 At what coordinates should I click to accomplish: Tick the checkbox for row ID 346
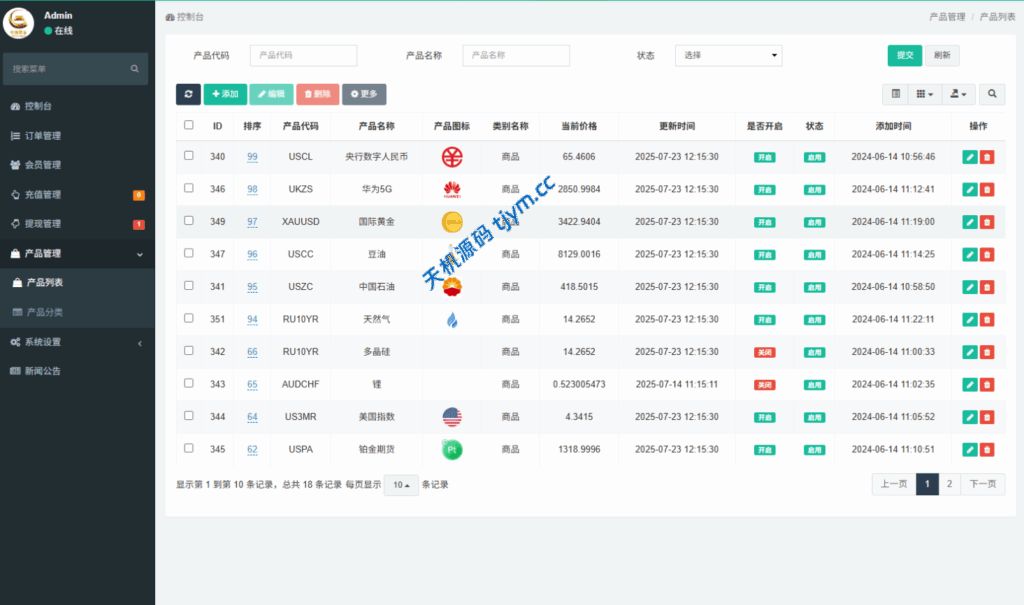pos(189,188)
